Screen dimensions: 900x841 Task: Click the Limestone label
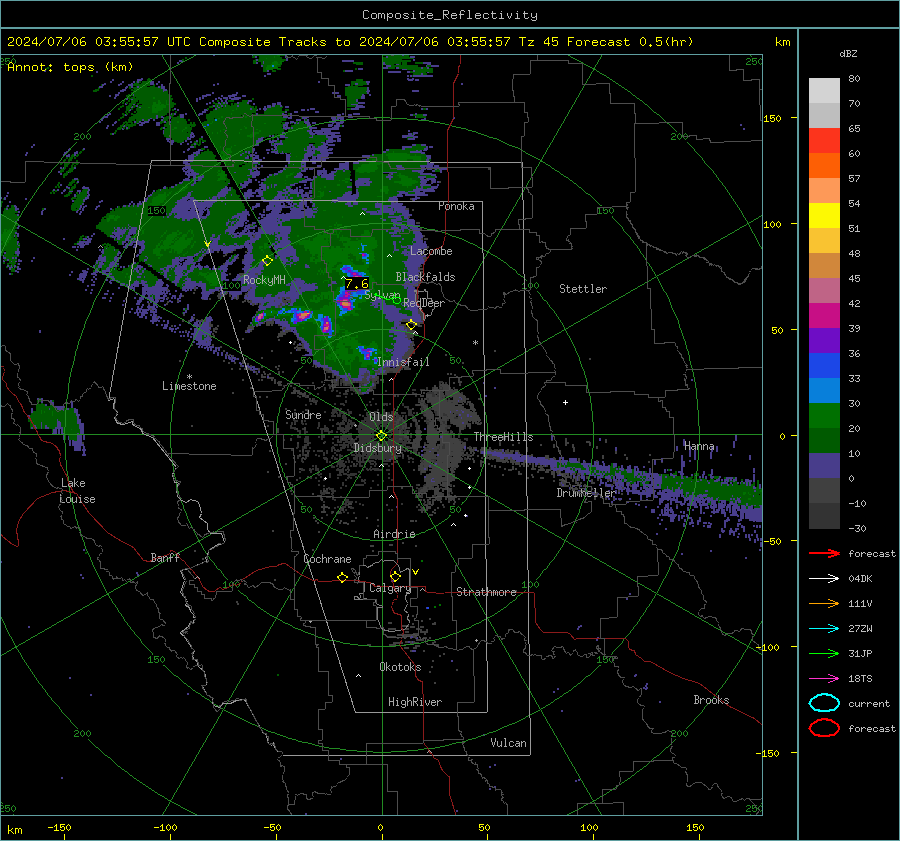[189, 386]
